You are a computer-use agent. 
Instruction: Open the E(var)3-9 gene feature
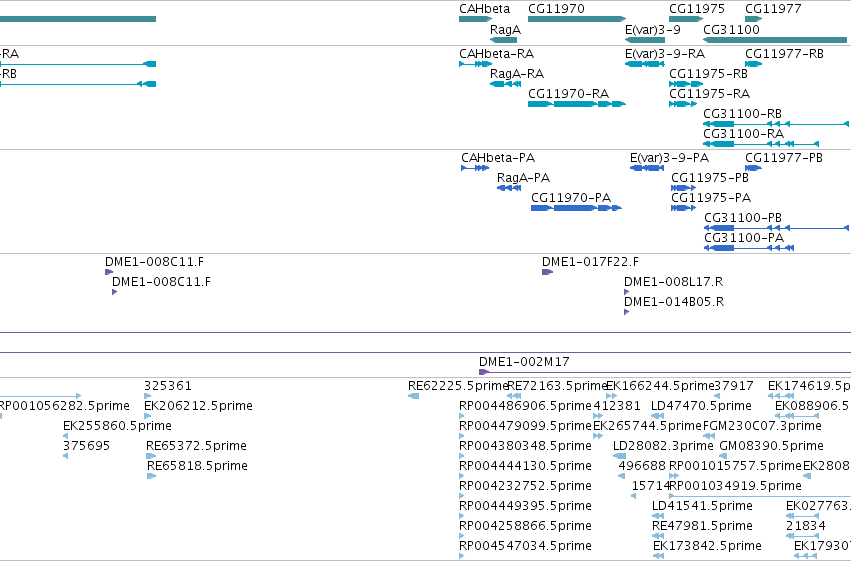click(645, 40)
